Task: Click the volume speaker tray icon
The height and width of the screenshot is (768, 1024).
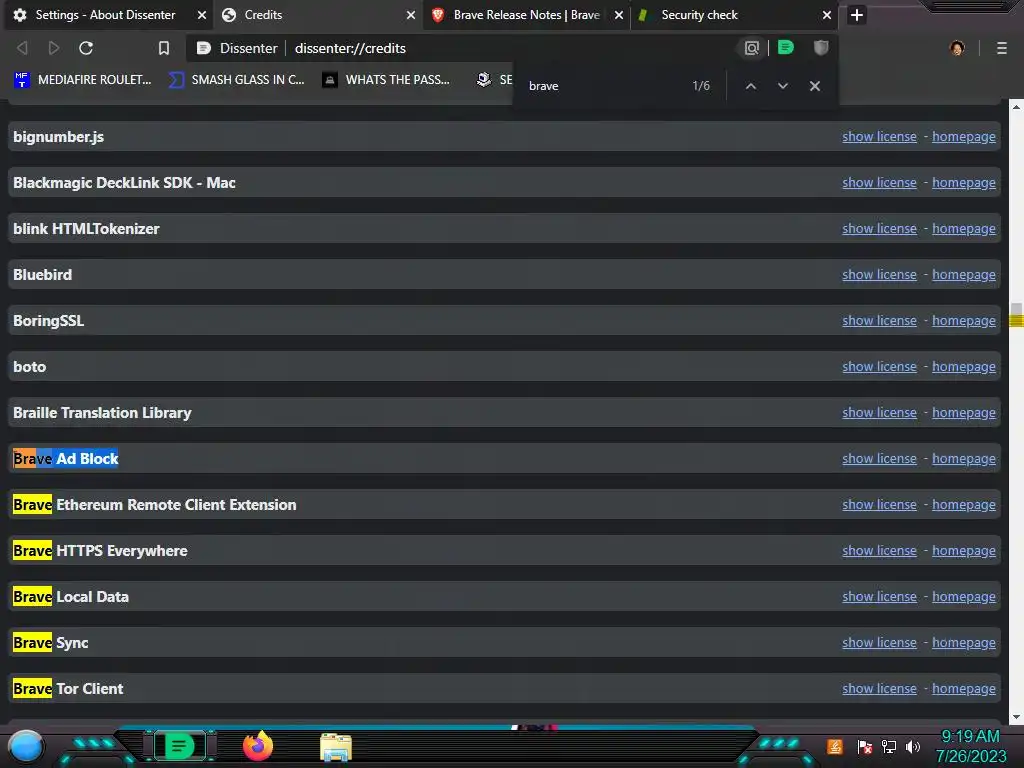Action: coord(912,746)
